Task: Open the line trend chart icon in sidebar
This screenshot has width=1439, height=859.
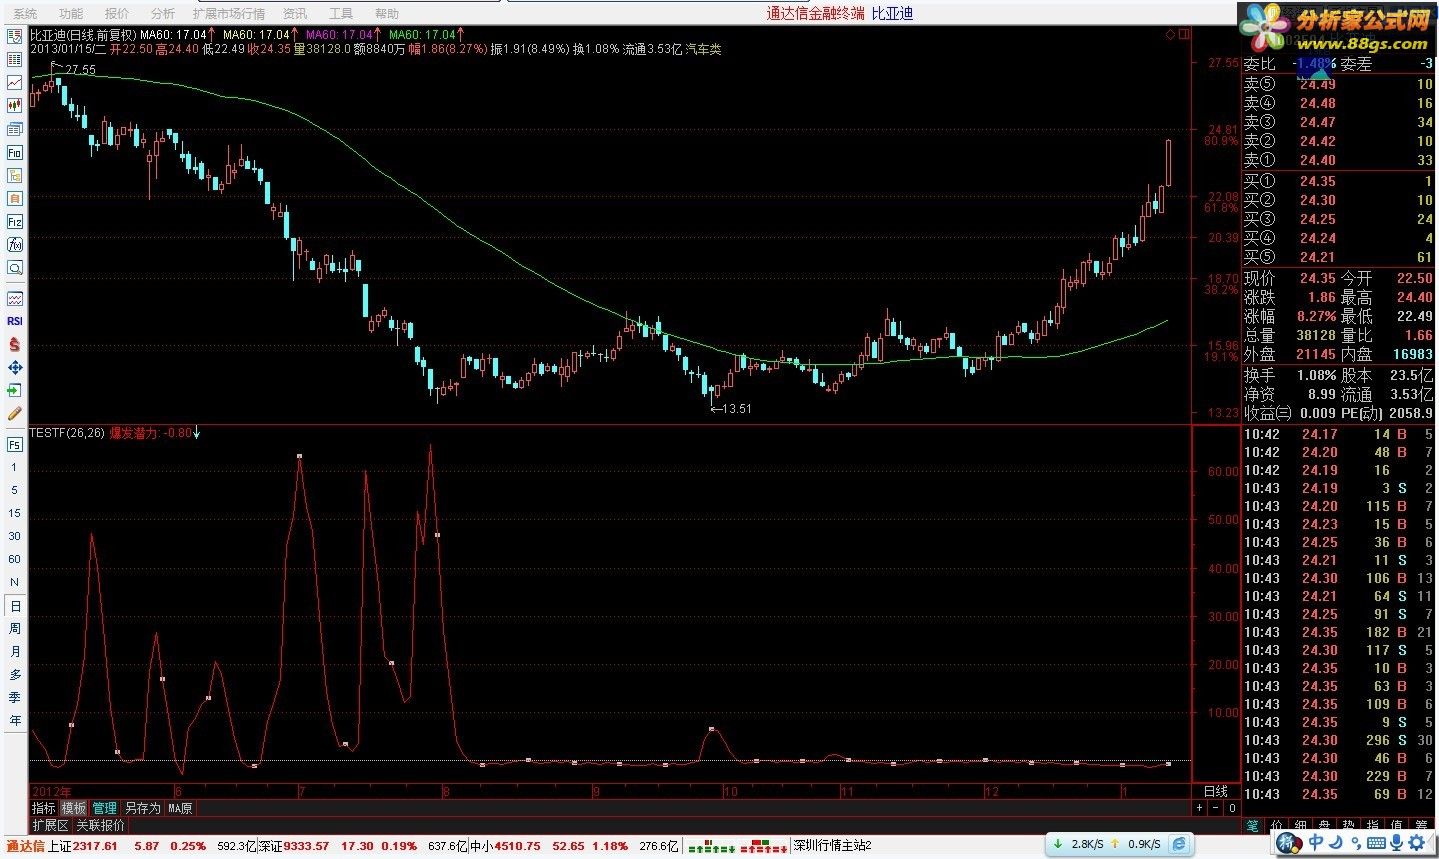Action: (15, 83)
